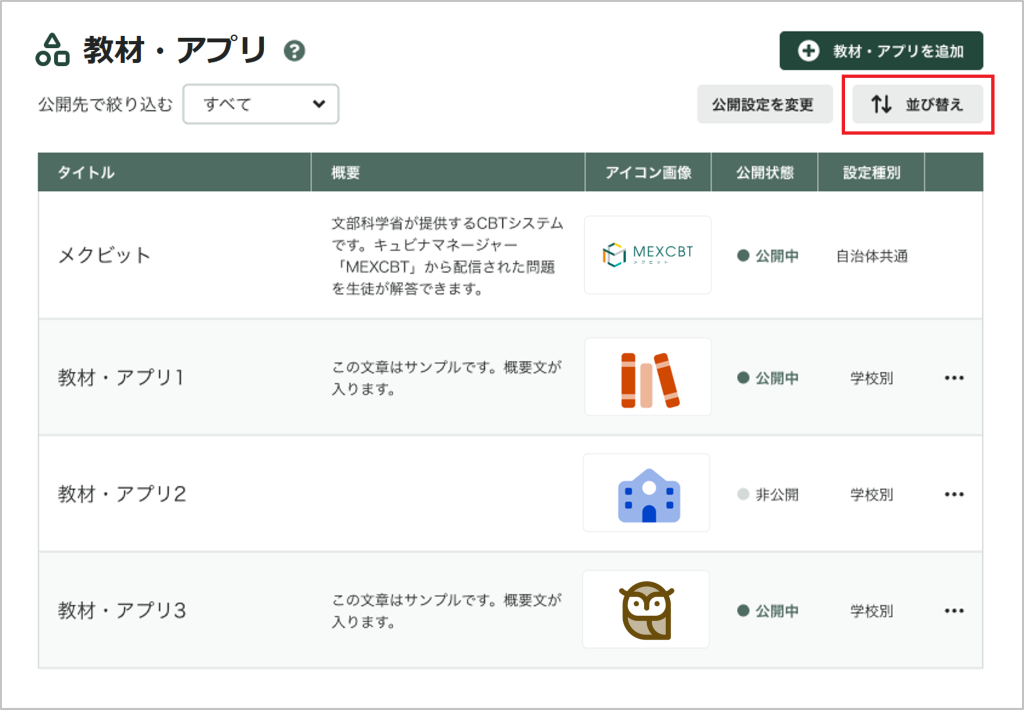Click the 設定種別 column header
This screenshot has width=1024, height=710.
coord(871,172)
